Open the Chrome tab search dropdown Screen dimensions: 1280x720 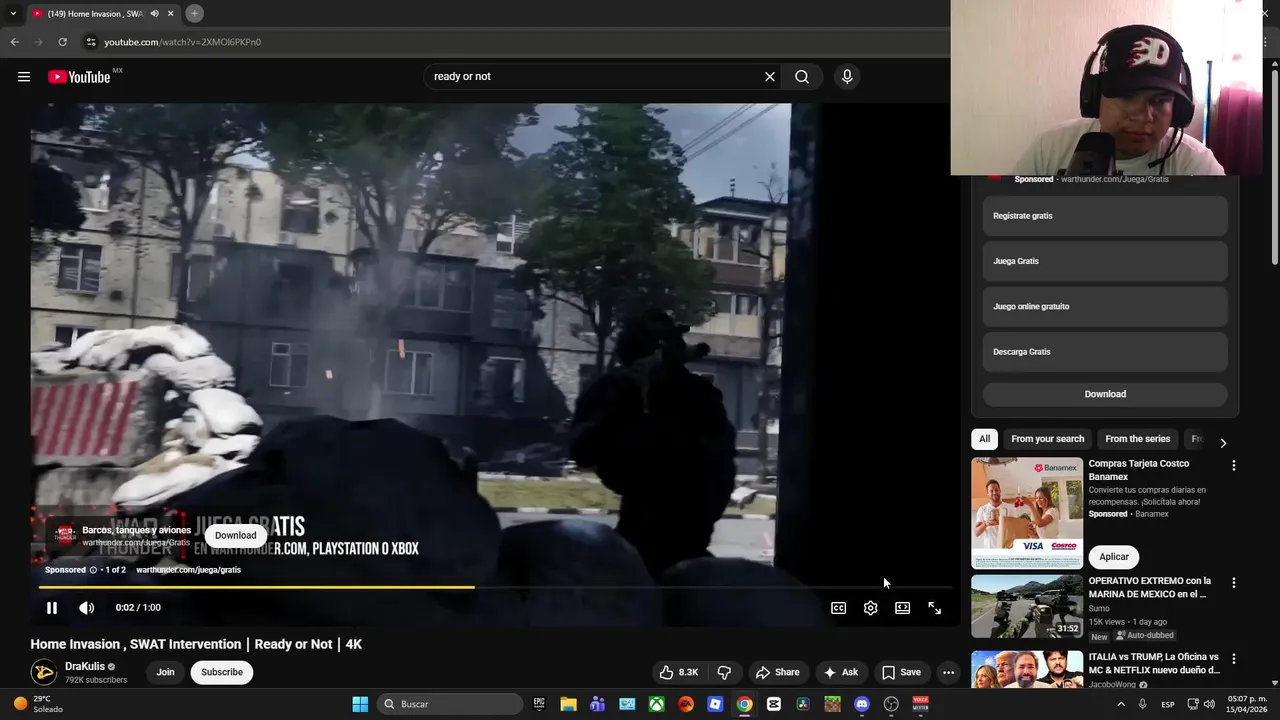click(x=13, y=13)
